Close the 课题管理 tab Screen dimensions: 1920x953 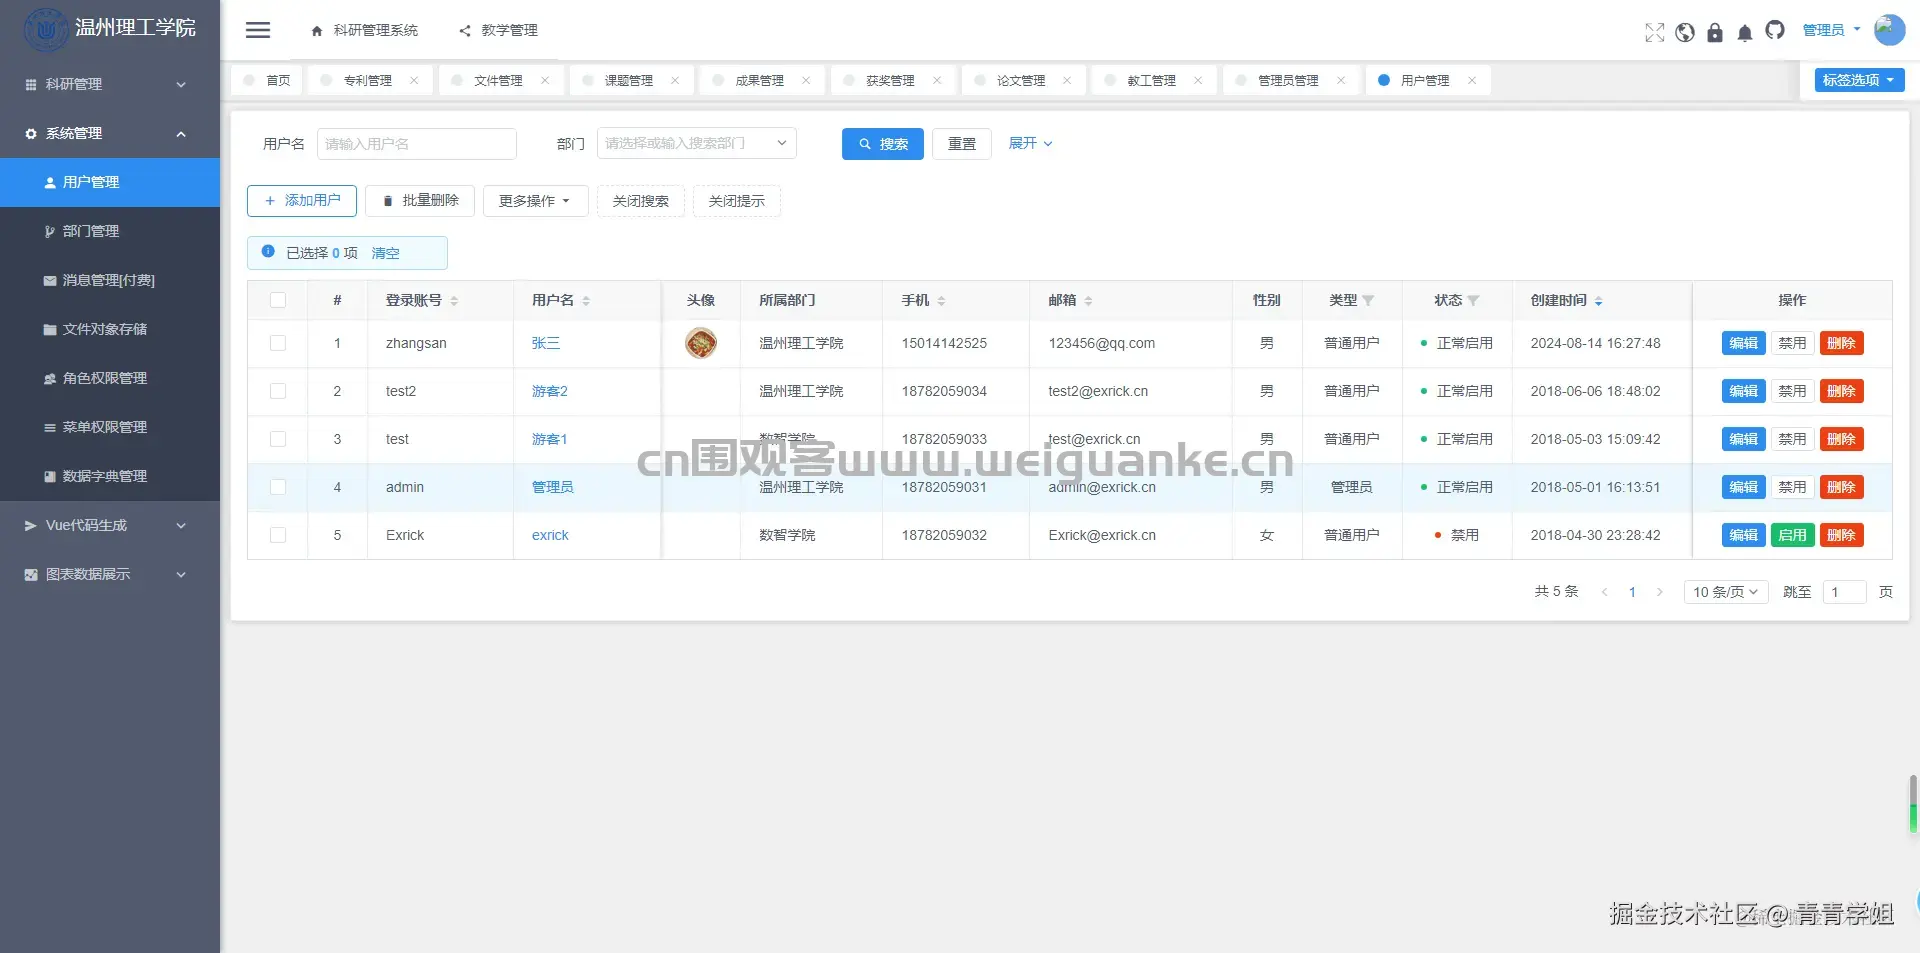click(x=675, y=80)
